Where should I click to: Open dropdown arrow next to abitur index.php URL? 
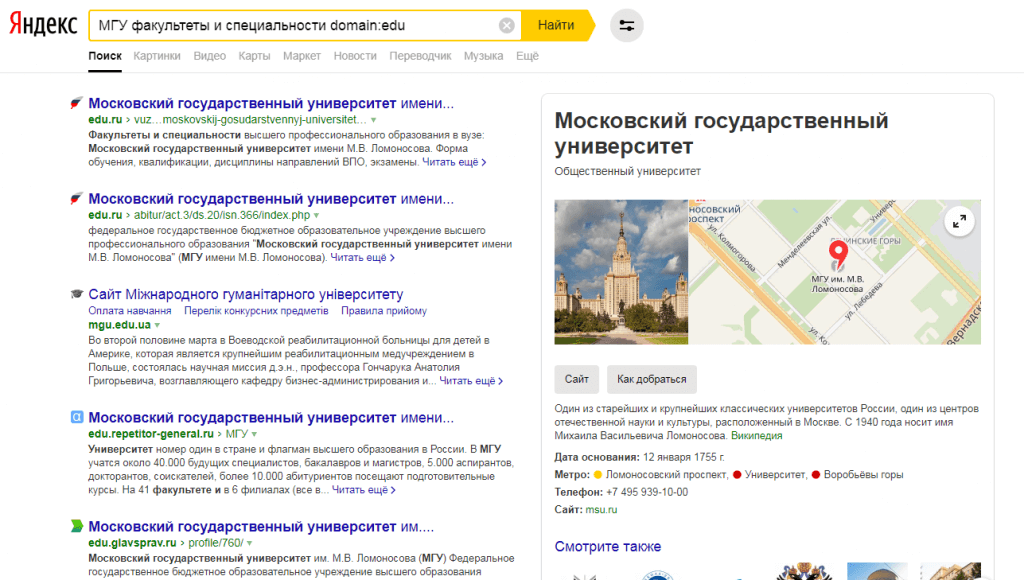(x=316, y=216)
